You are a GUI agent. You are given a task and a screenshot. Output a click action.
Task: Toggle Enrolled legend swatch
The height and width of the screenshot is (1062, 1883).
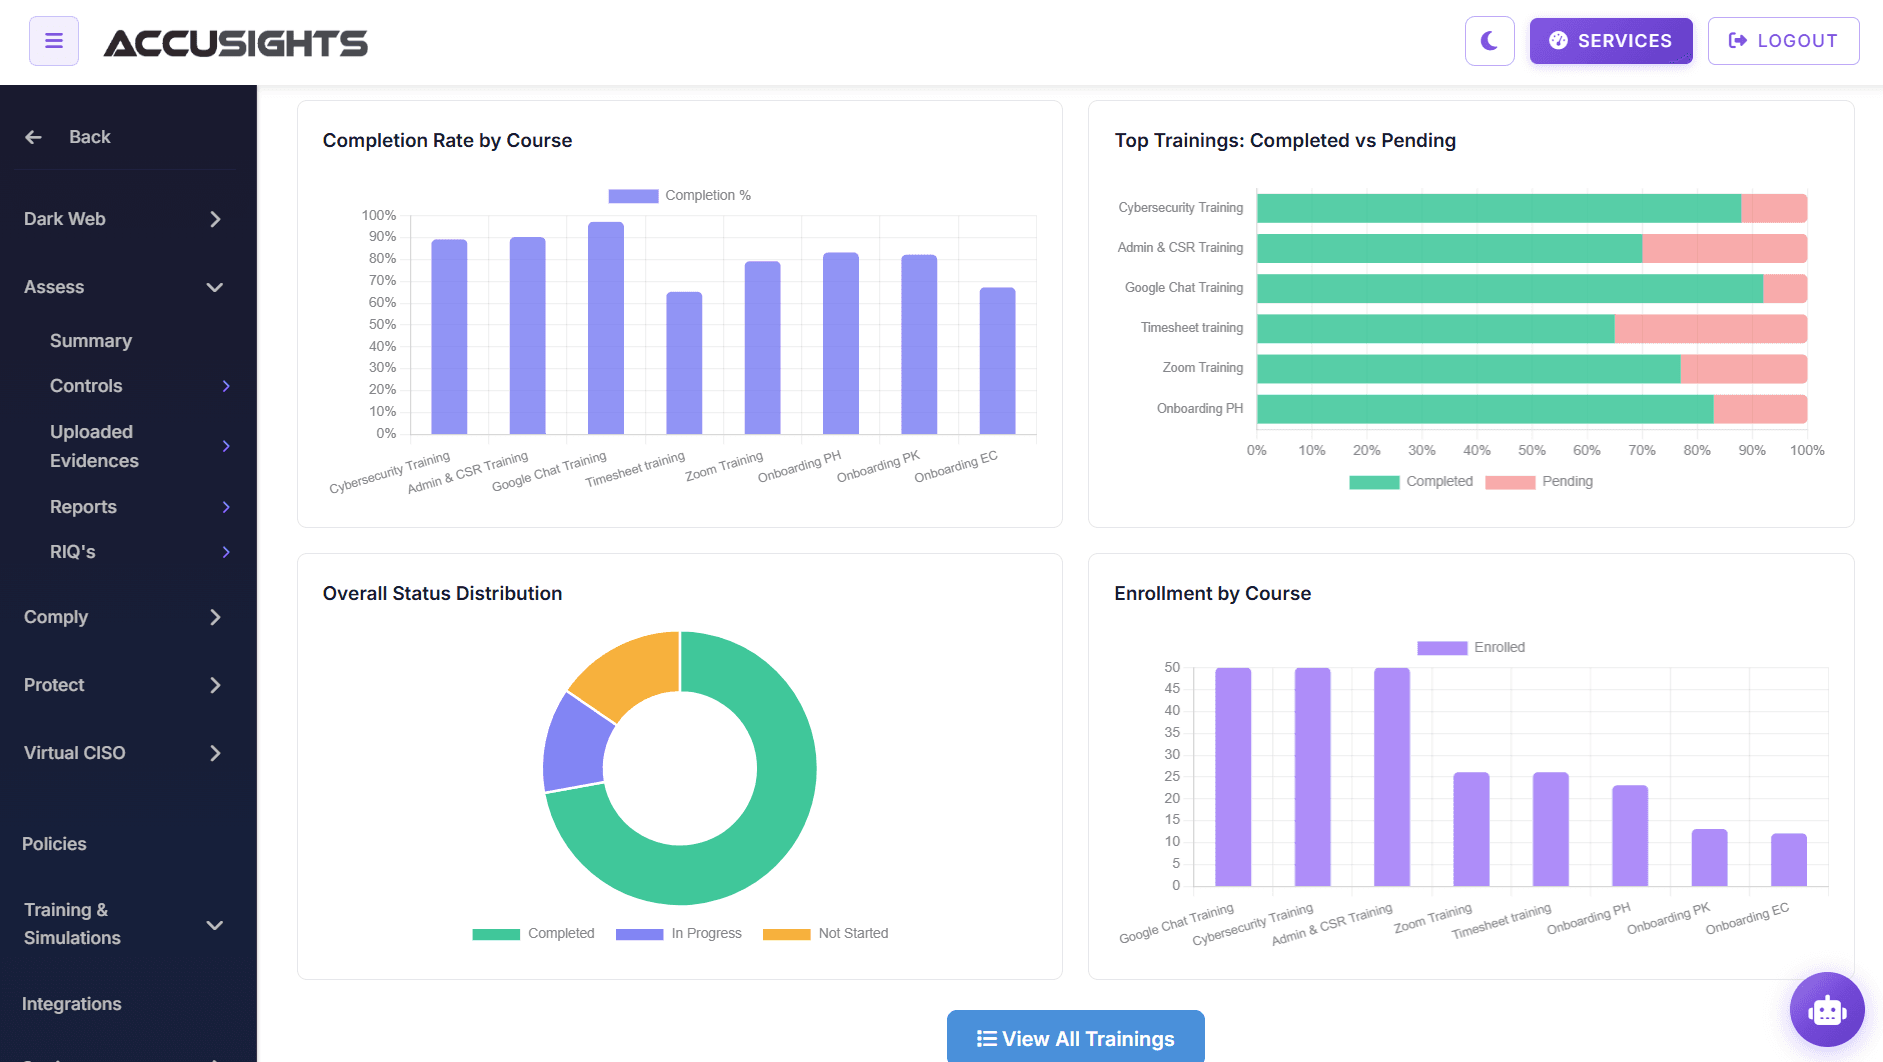[1442, 648]
